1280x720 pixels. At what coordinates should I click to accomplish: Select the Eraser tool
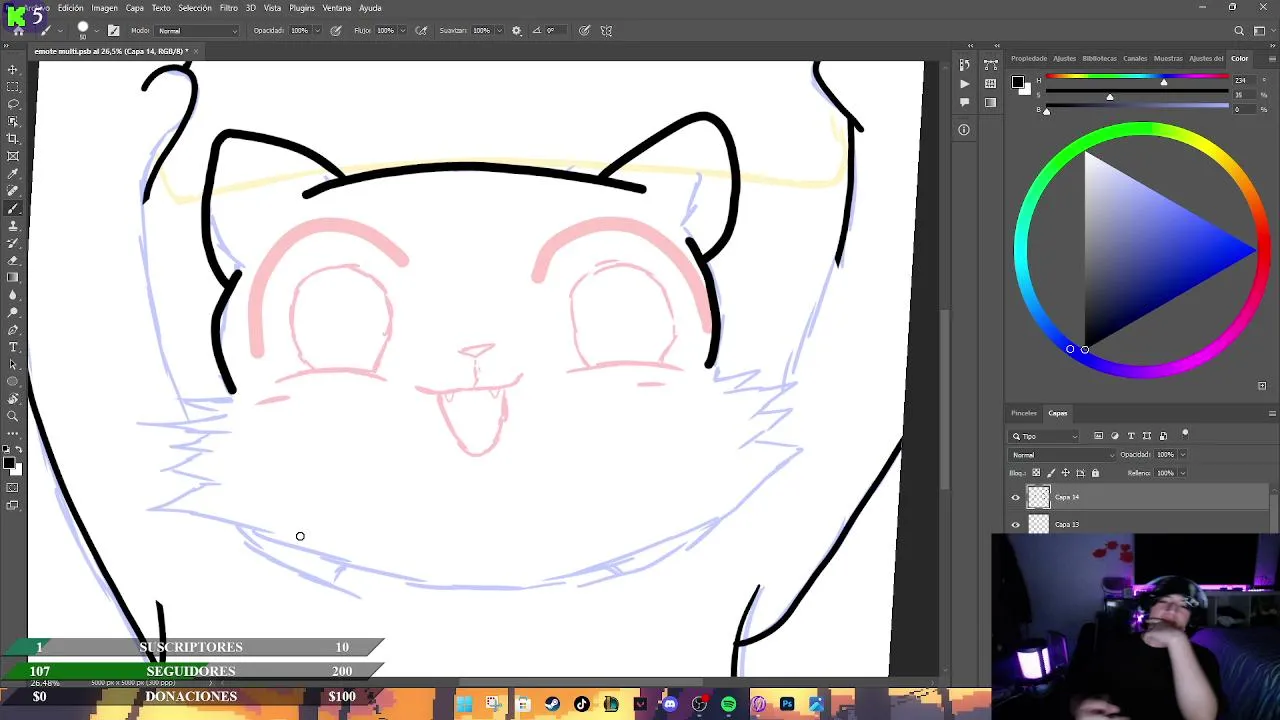[13, 261]
